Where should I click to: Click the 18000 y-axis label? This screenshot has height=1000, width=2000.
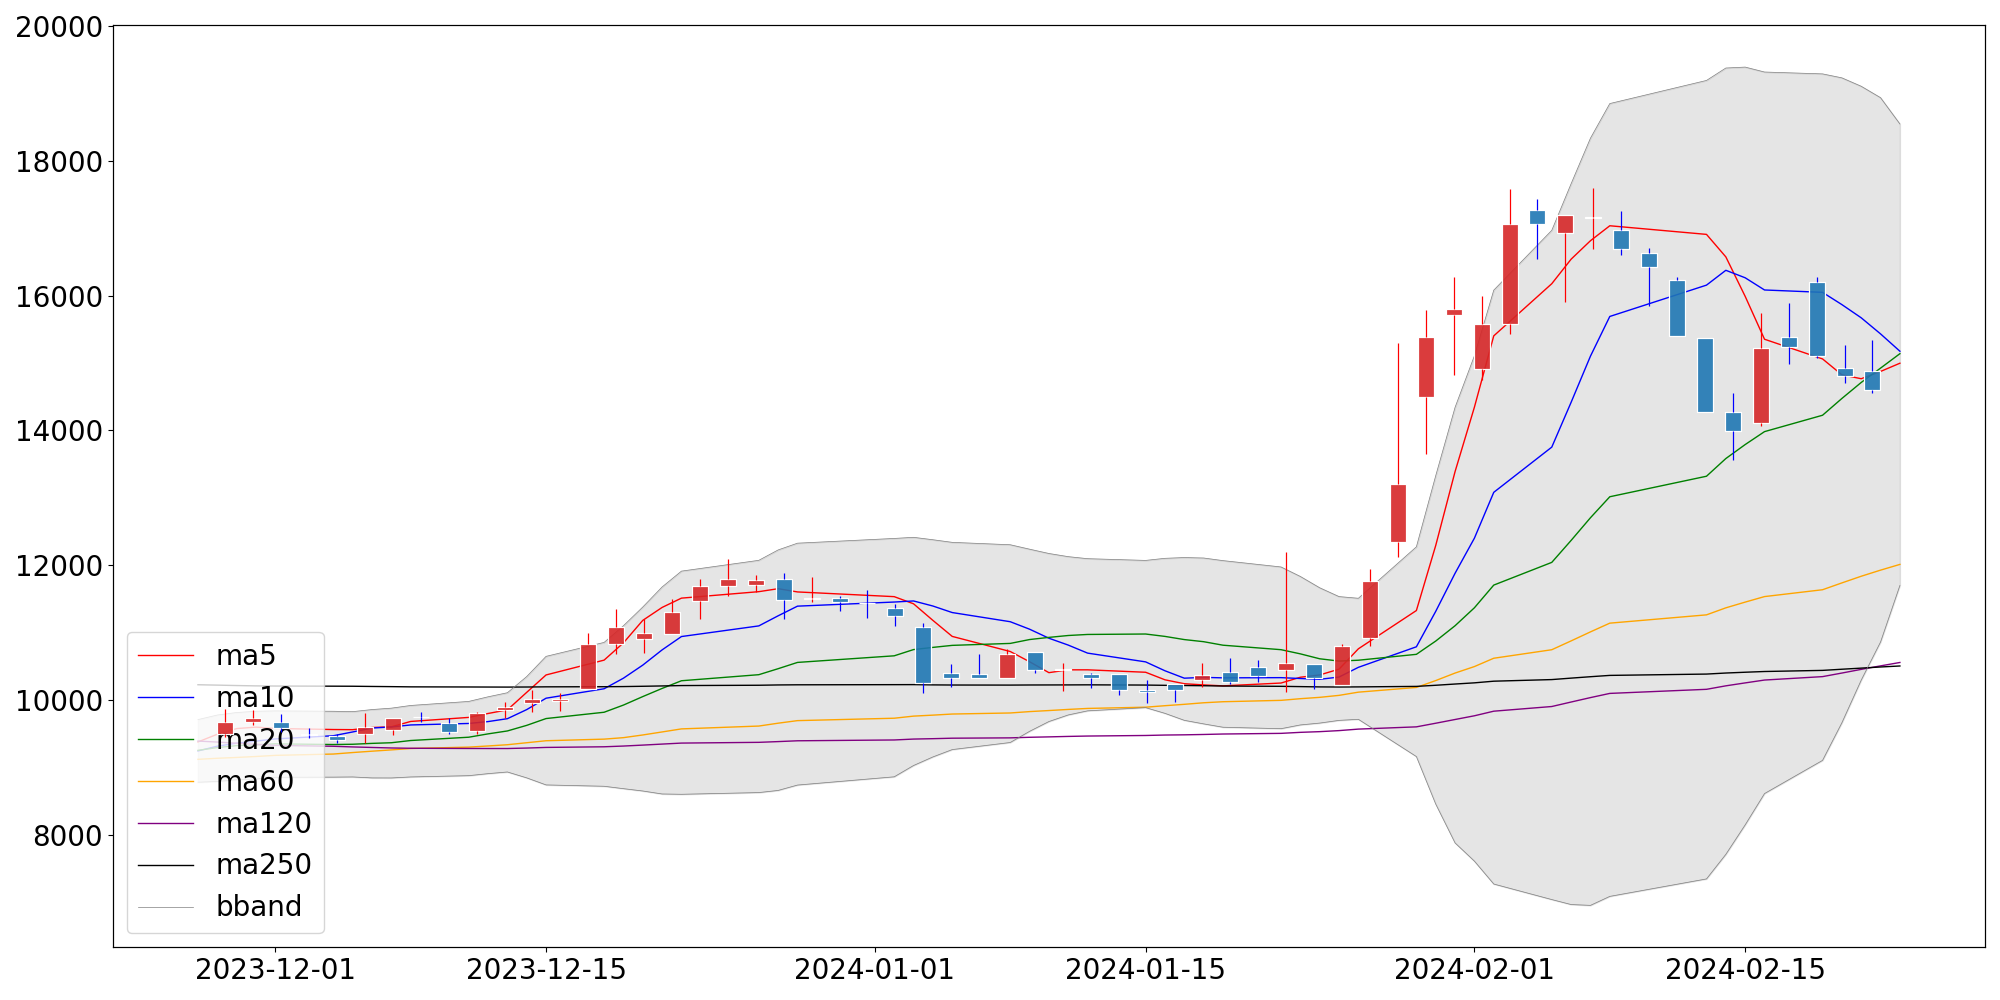coord(59,163)
